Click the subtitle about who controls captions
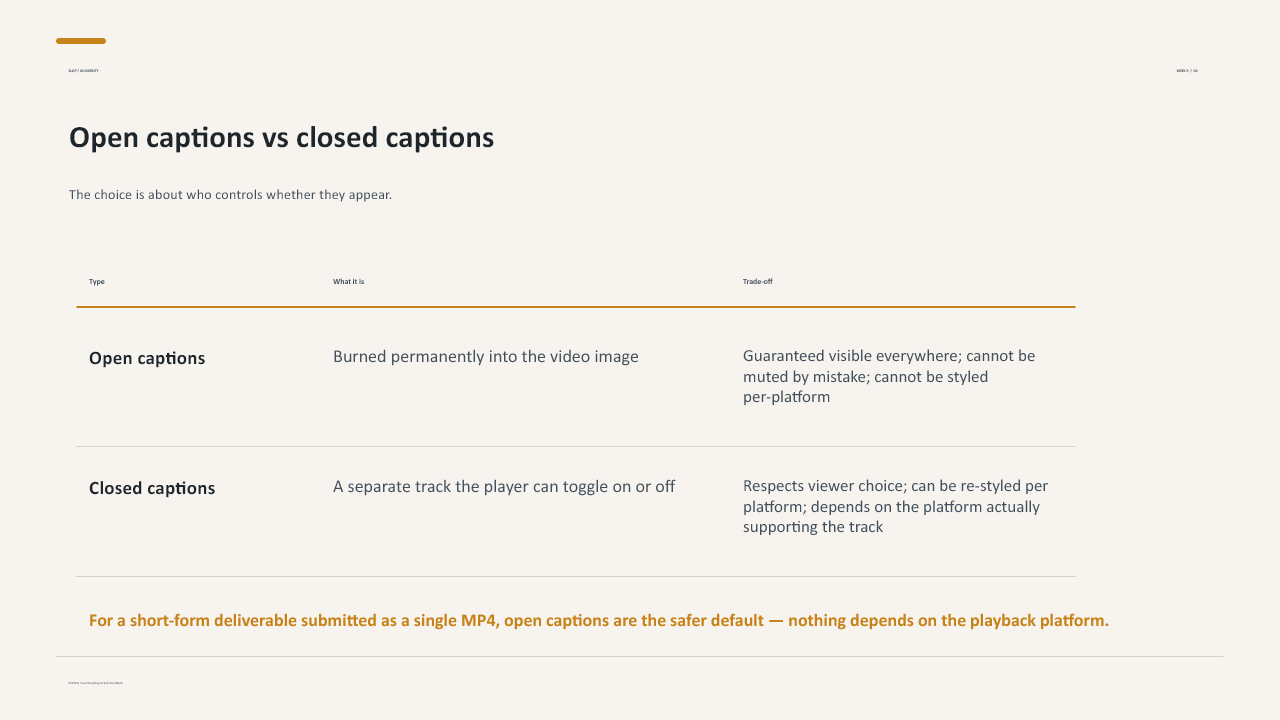This screenshot has width=1280, height=720. click(230, 195)
